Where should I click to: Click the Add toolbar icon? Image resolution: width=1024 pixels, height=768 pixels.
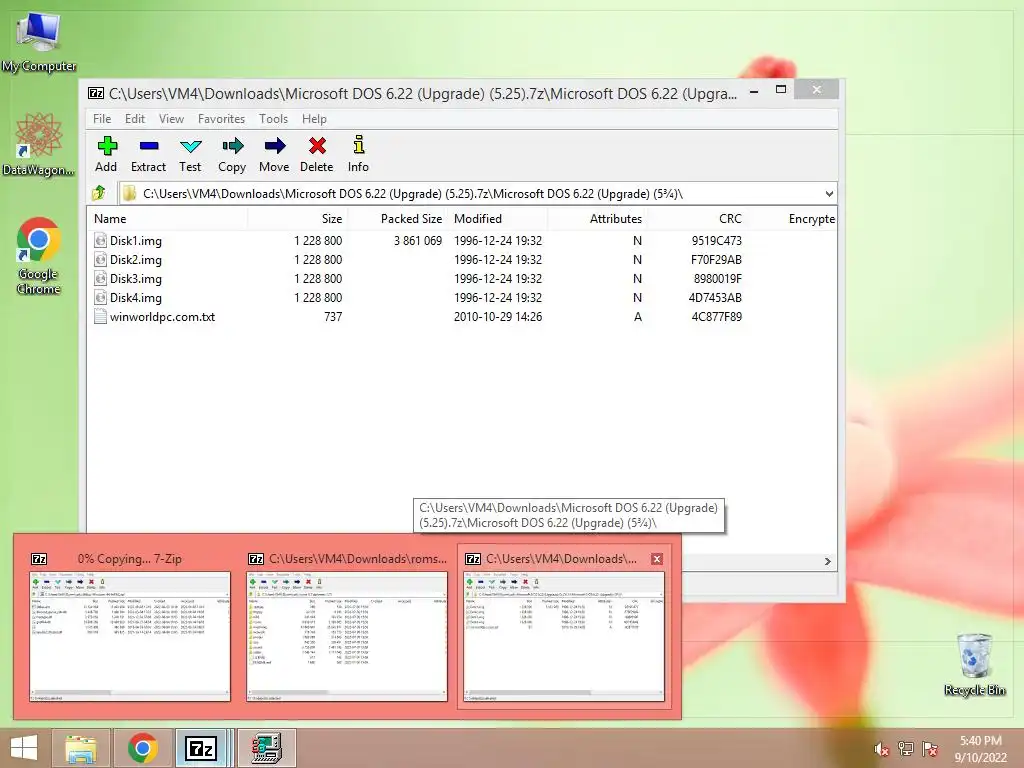106,146
